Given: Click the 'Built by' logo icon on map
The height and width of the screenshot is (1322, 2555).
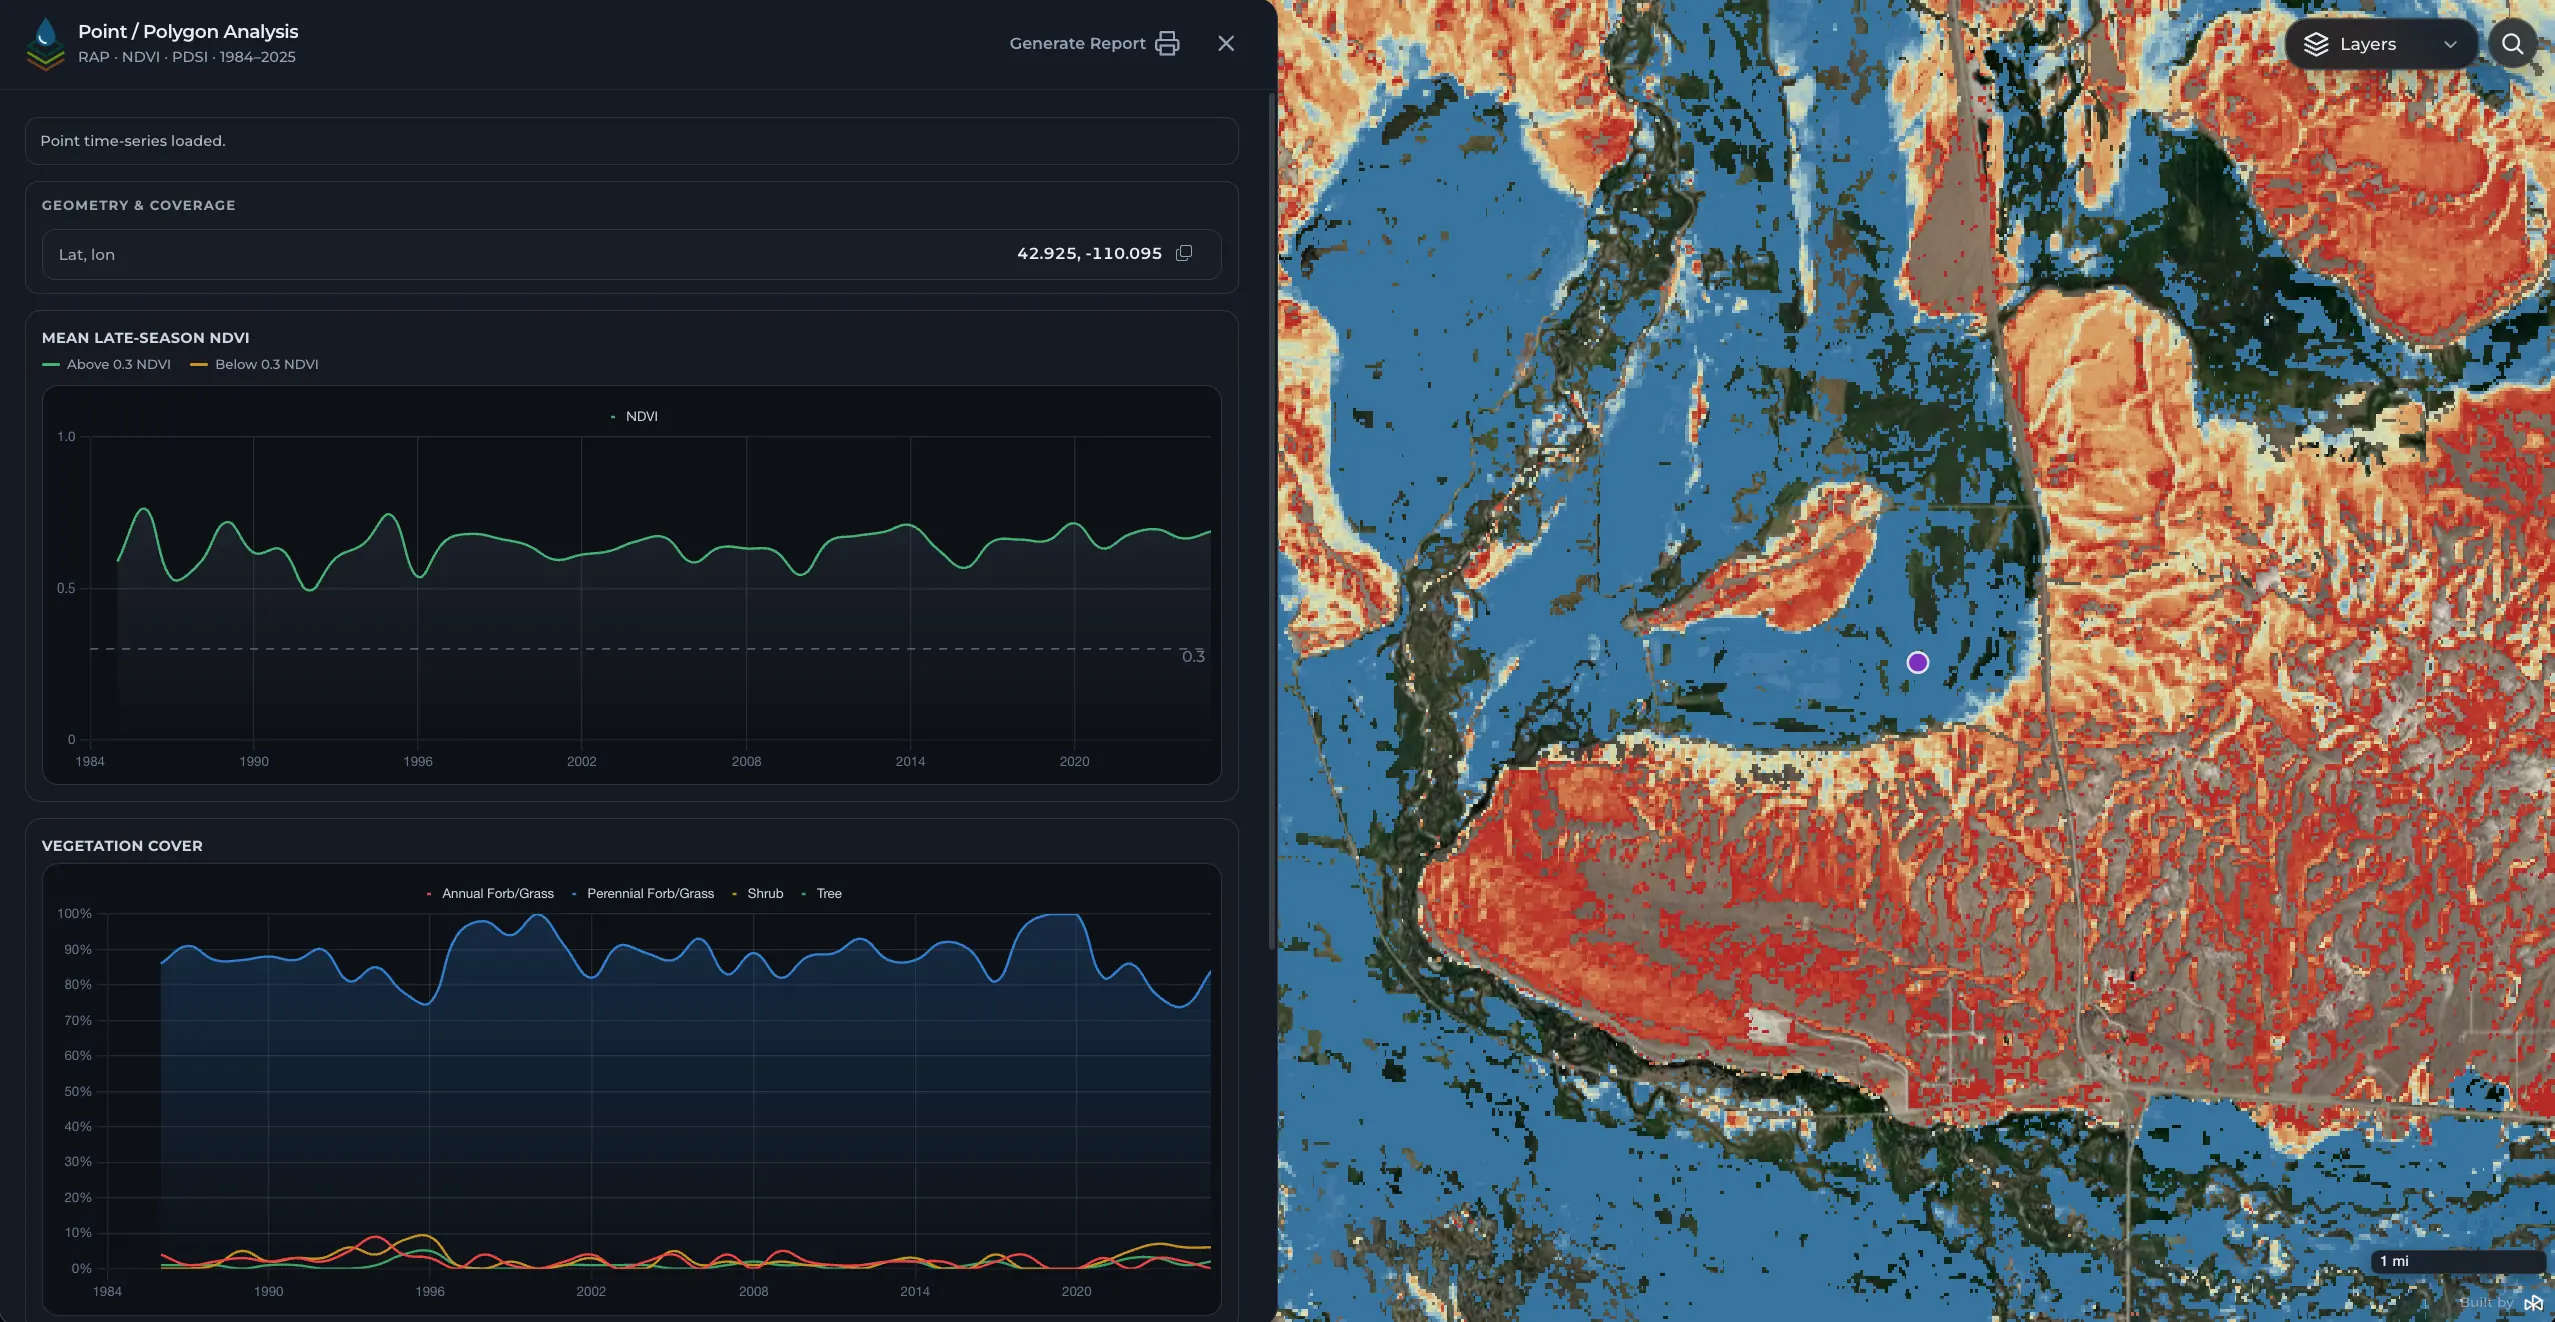Looking at the screenshot, I should pos(2533,1302).
